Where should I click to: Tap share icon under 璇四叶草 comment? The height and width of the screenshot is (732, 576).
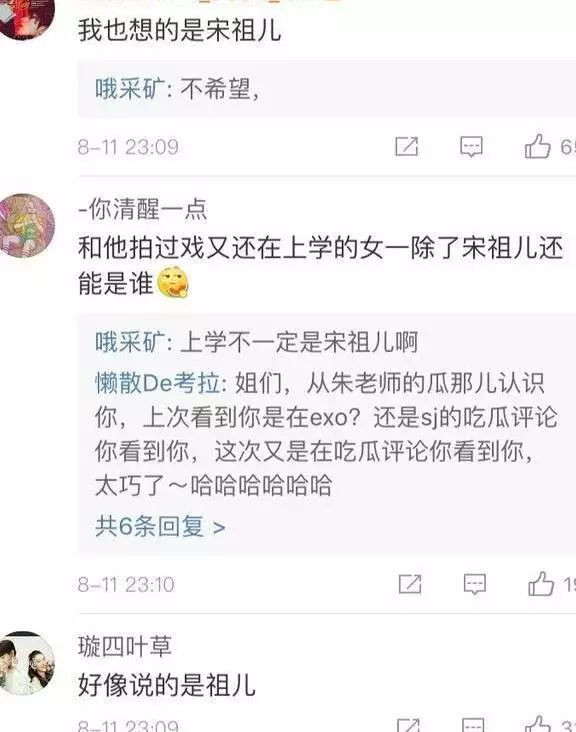408,725
